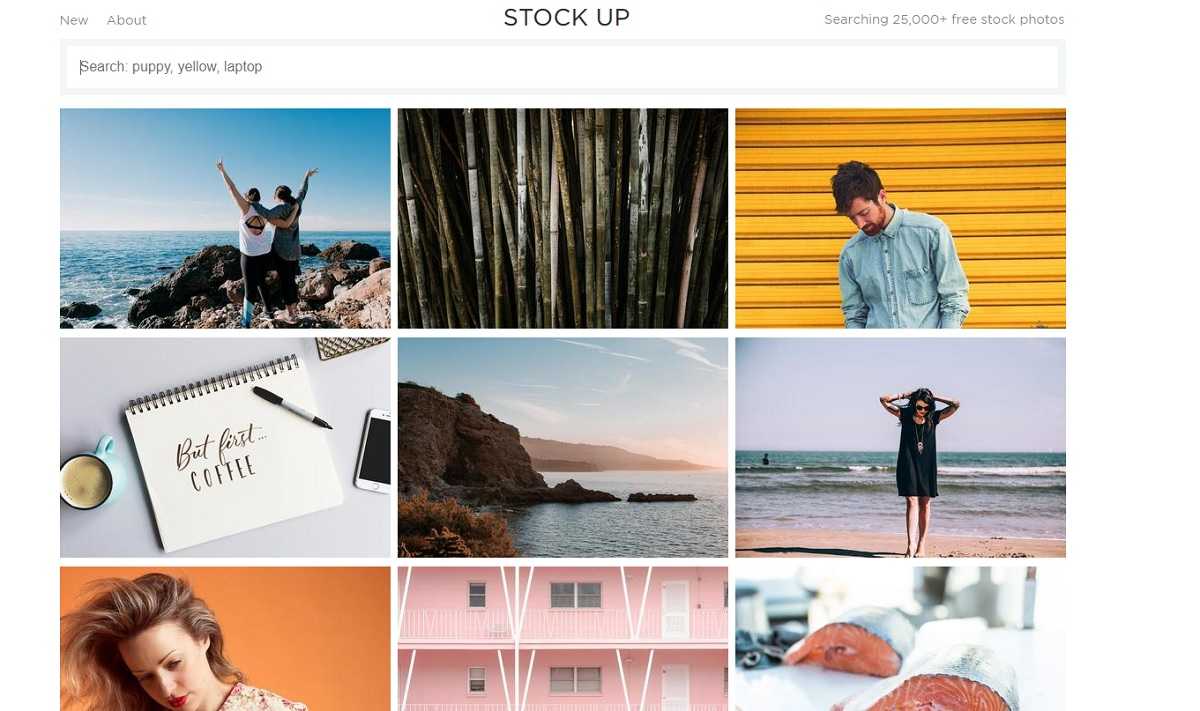Click the distant swimmer in the beach photo

(765, 460)
